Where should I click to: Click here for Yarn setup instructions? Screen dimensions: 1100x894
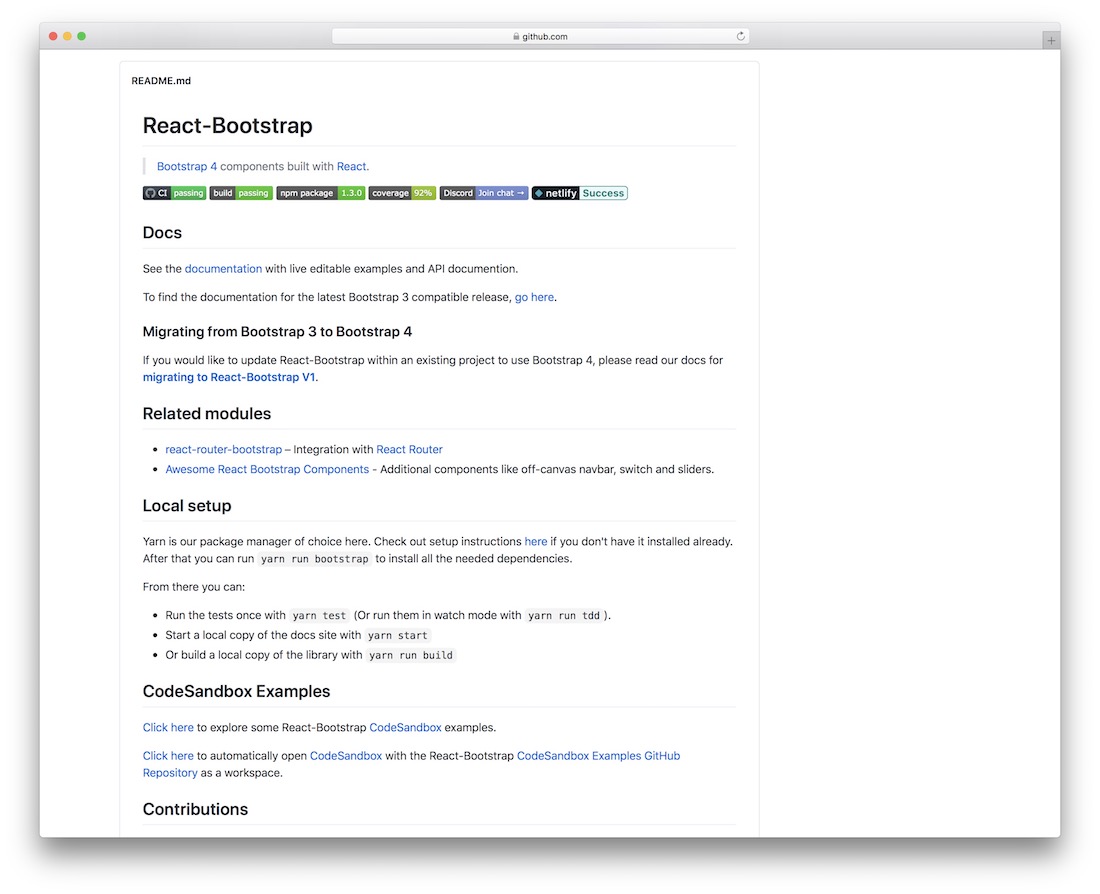pyautogui.click(x=535, y=541)
